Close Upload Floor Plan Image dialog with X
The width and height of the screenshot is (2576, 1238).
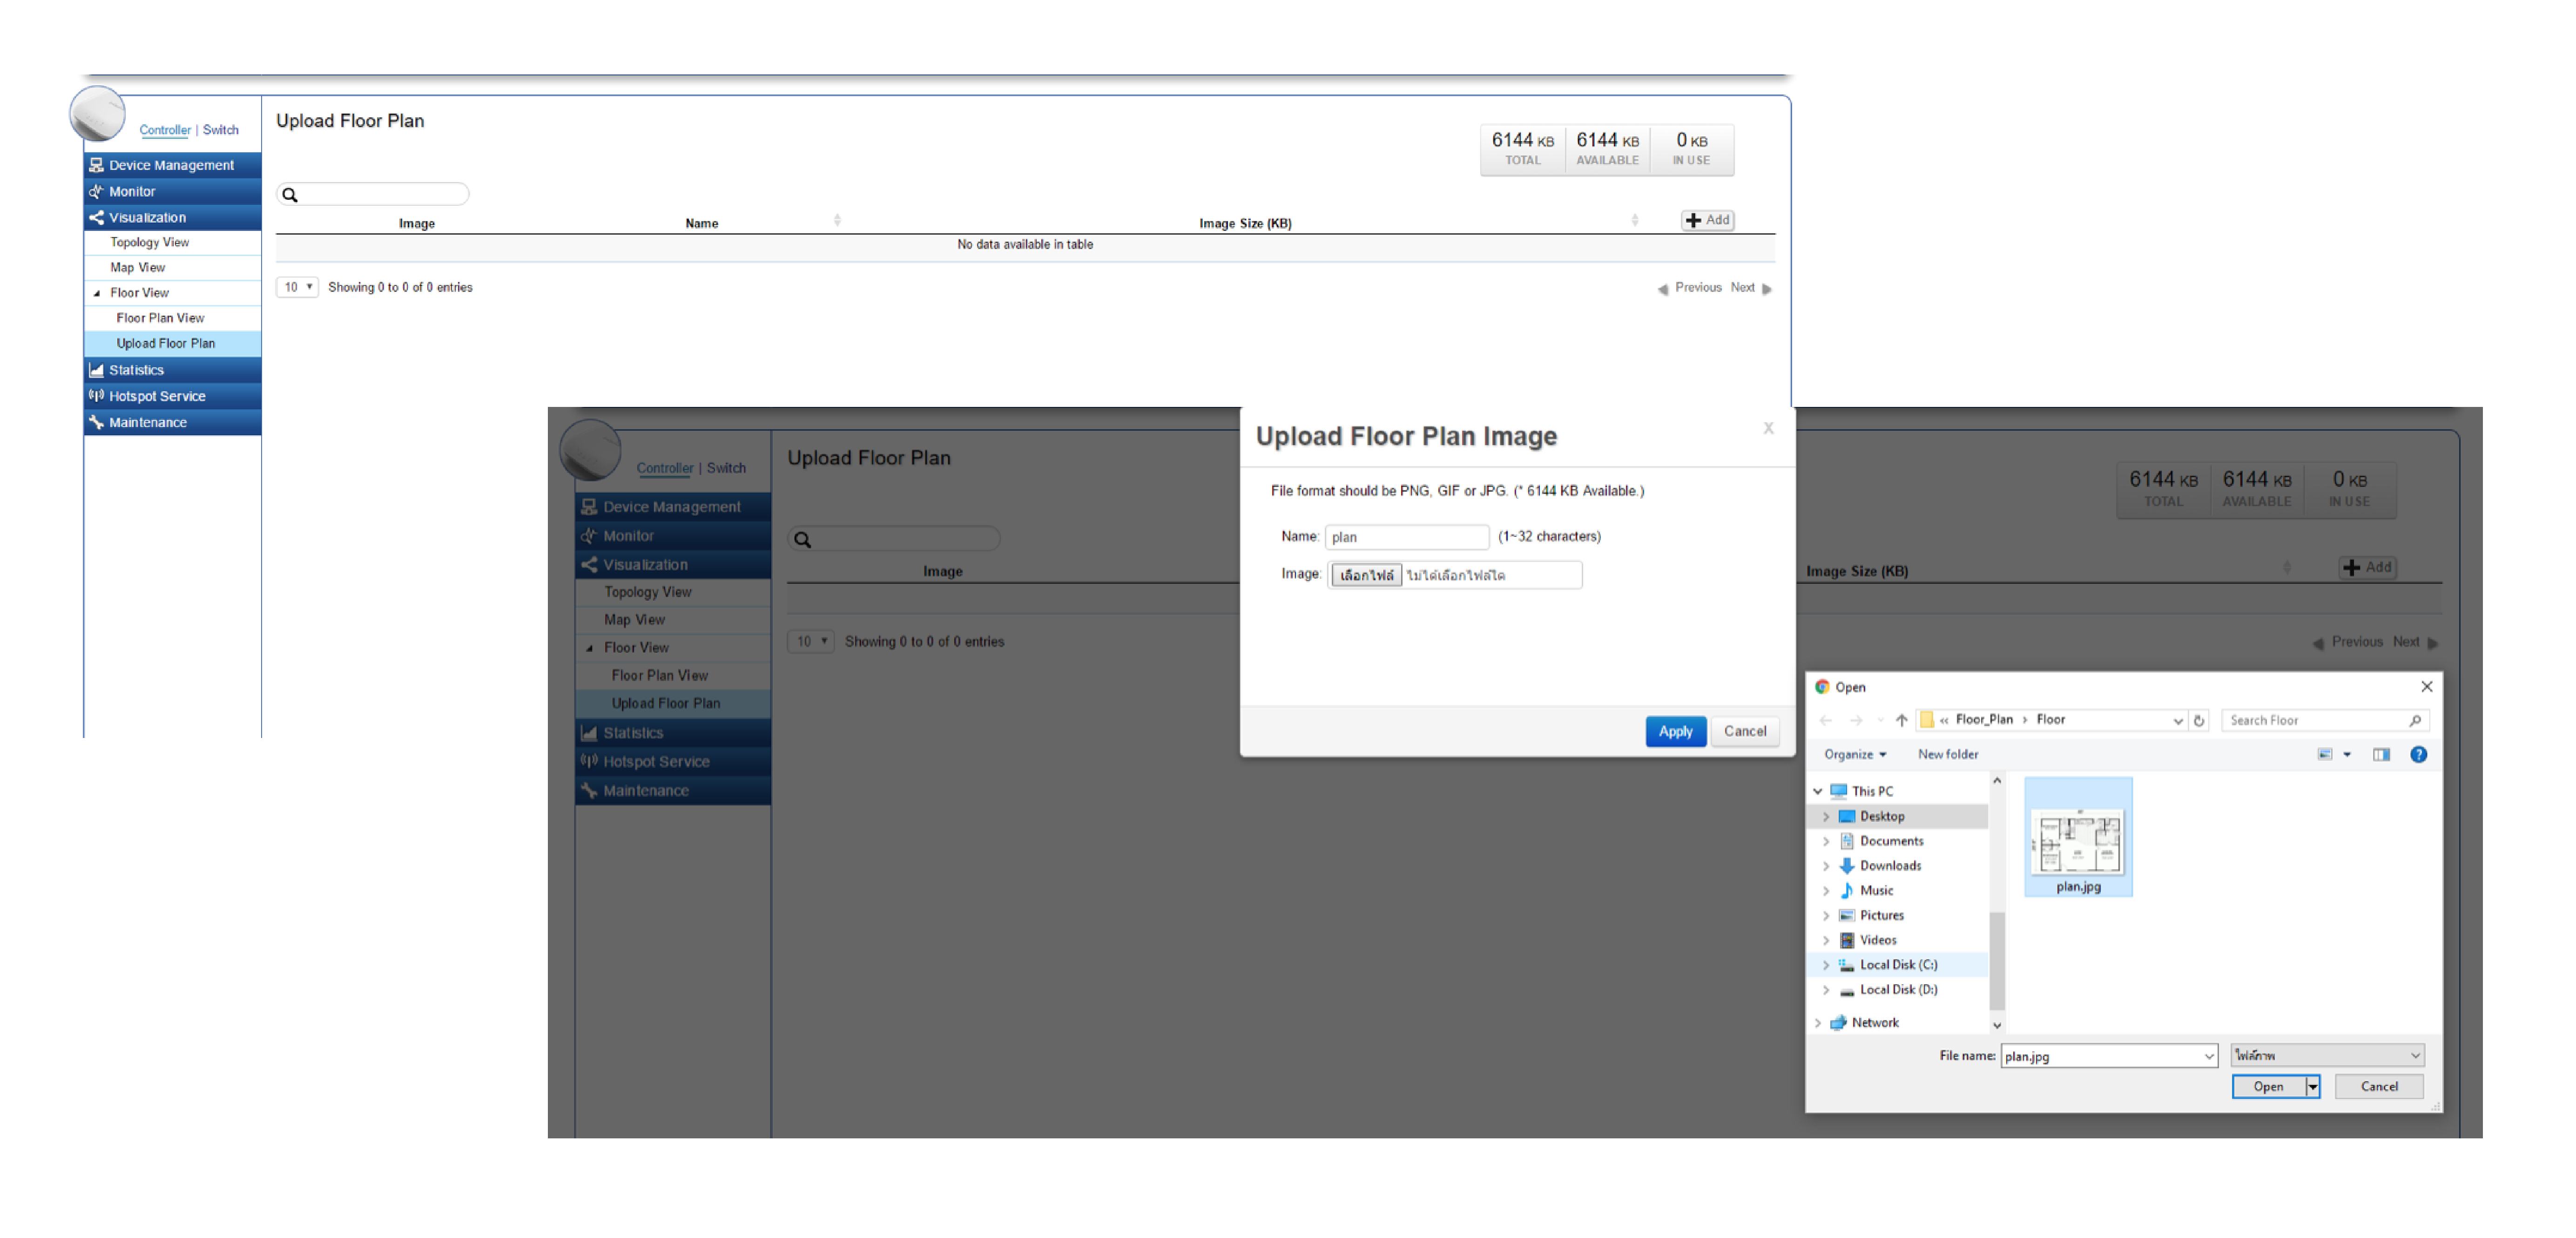pos(1768,428)
